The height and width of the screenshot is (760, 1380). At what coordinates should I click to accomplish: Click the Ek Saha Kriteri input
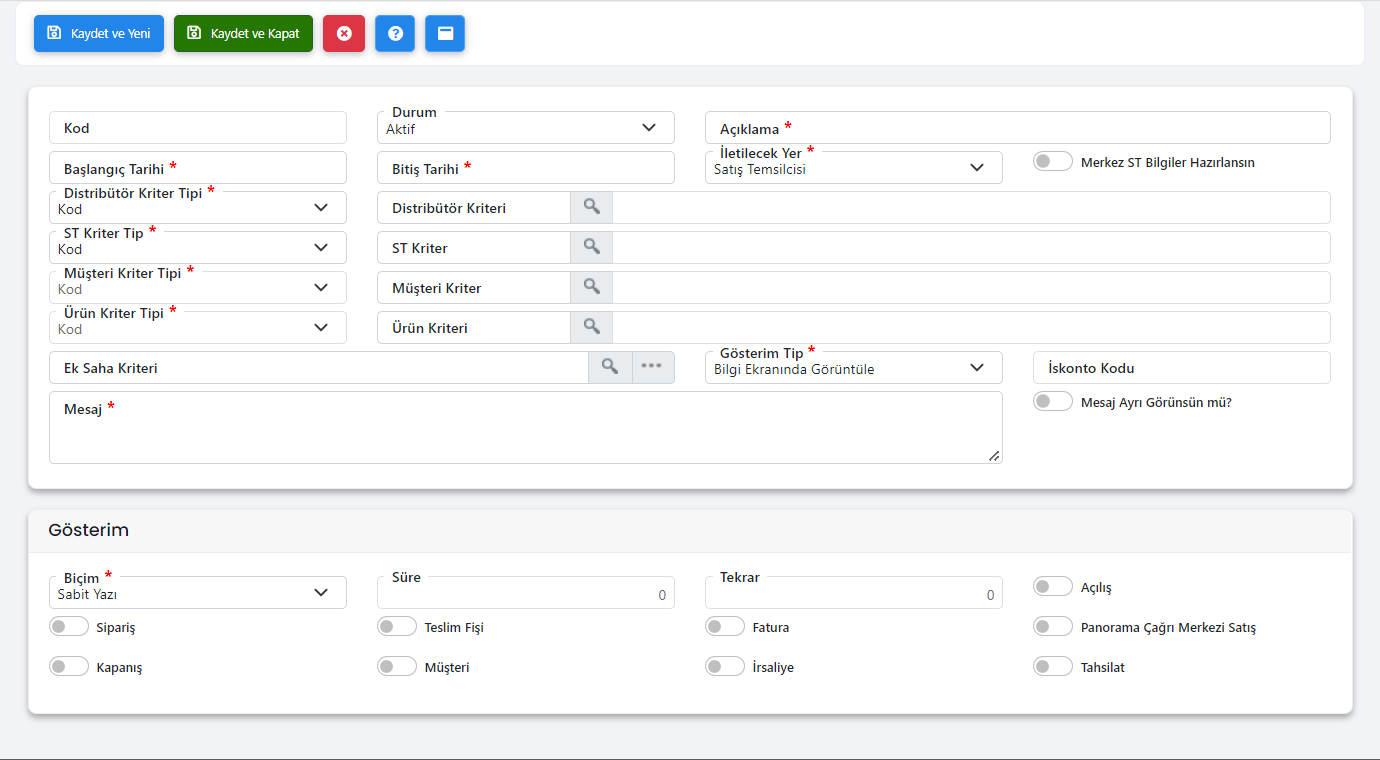click(x=319, y=368)
